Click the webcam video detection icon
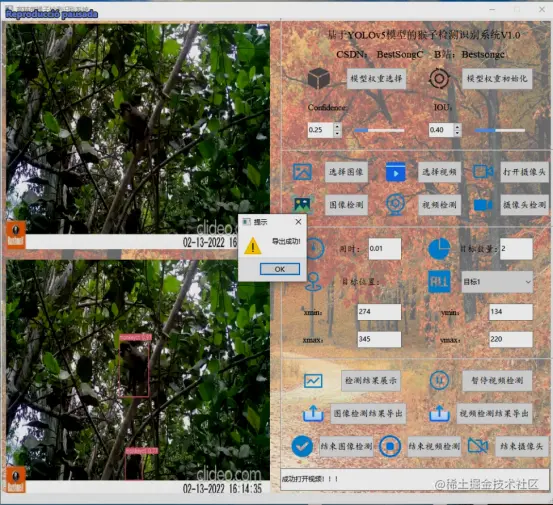 (395, 204)
